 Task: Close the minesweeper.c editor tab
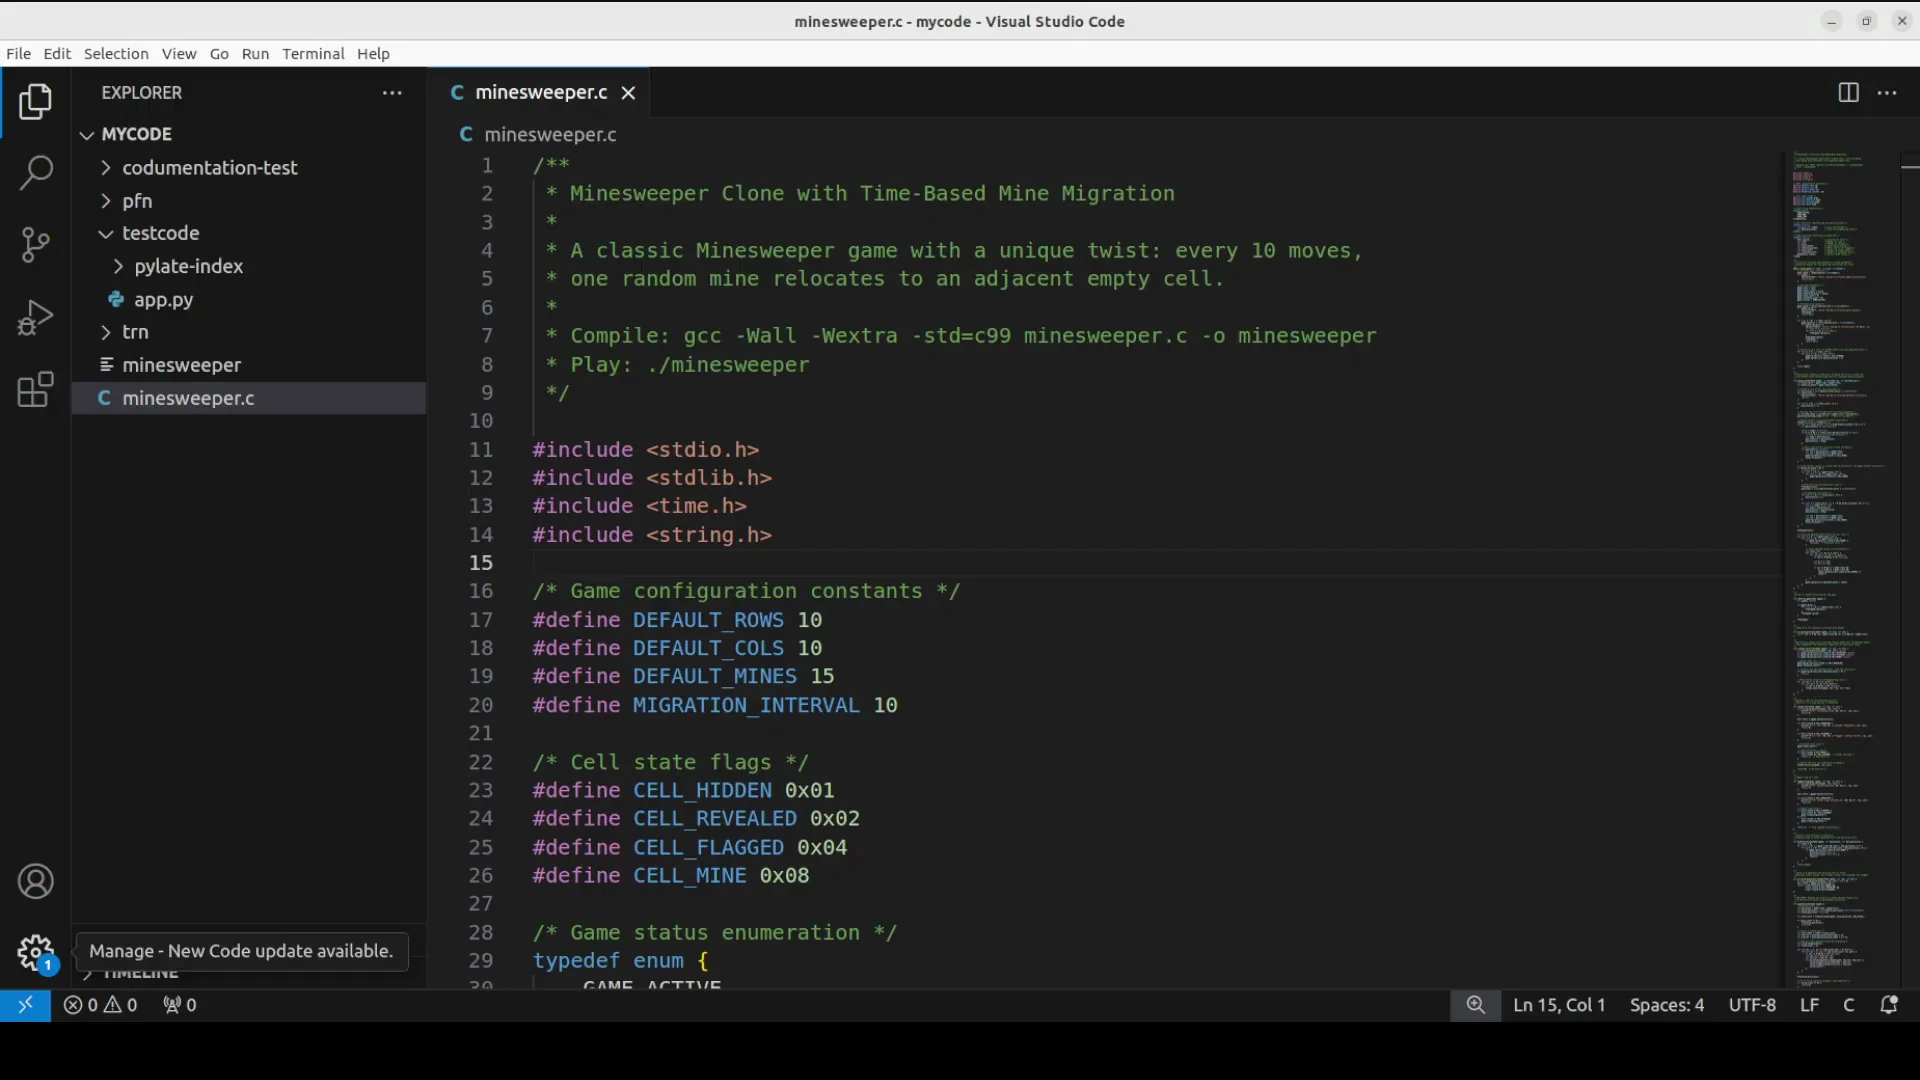628,93
